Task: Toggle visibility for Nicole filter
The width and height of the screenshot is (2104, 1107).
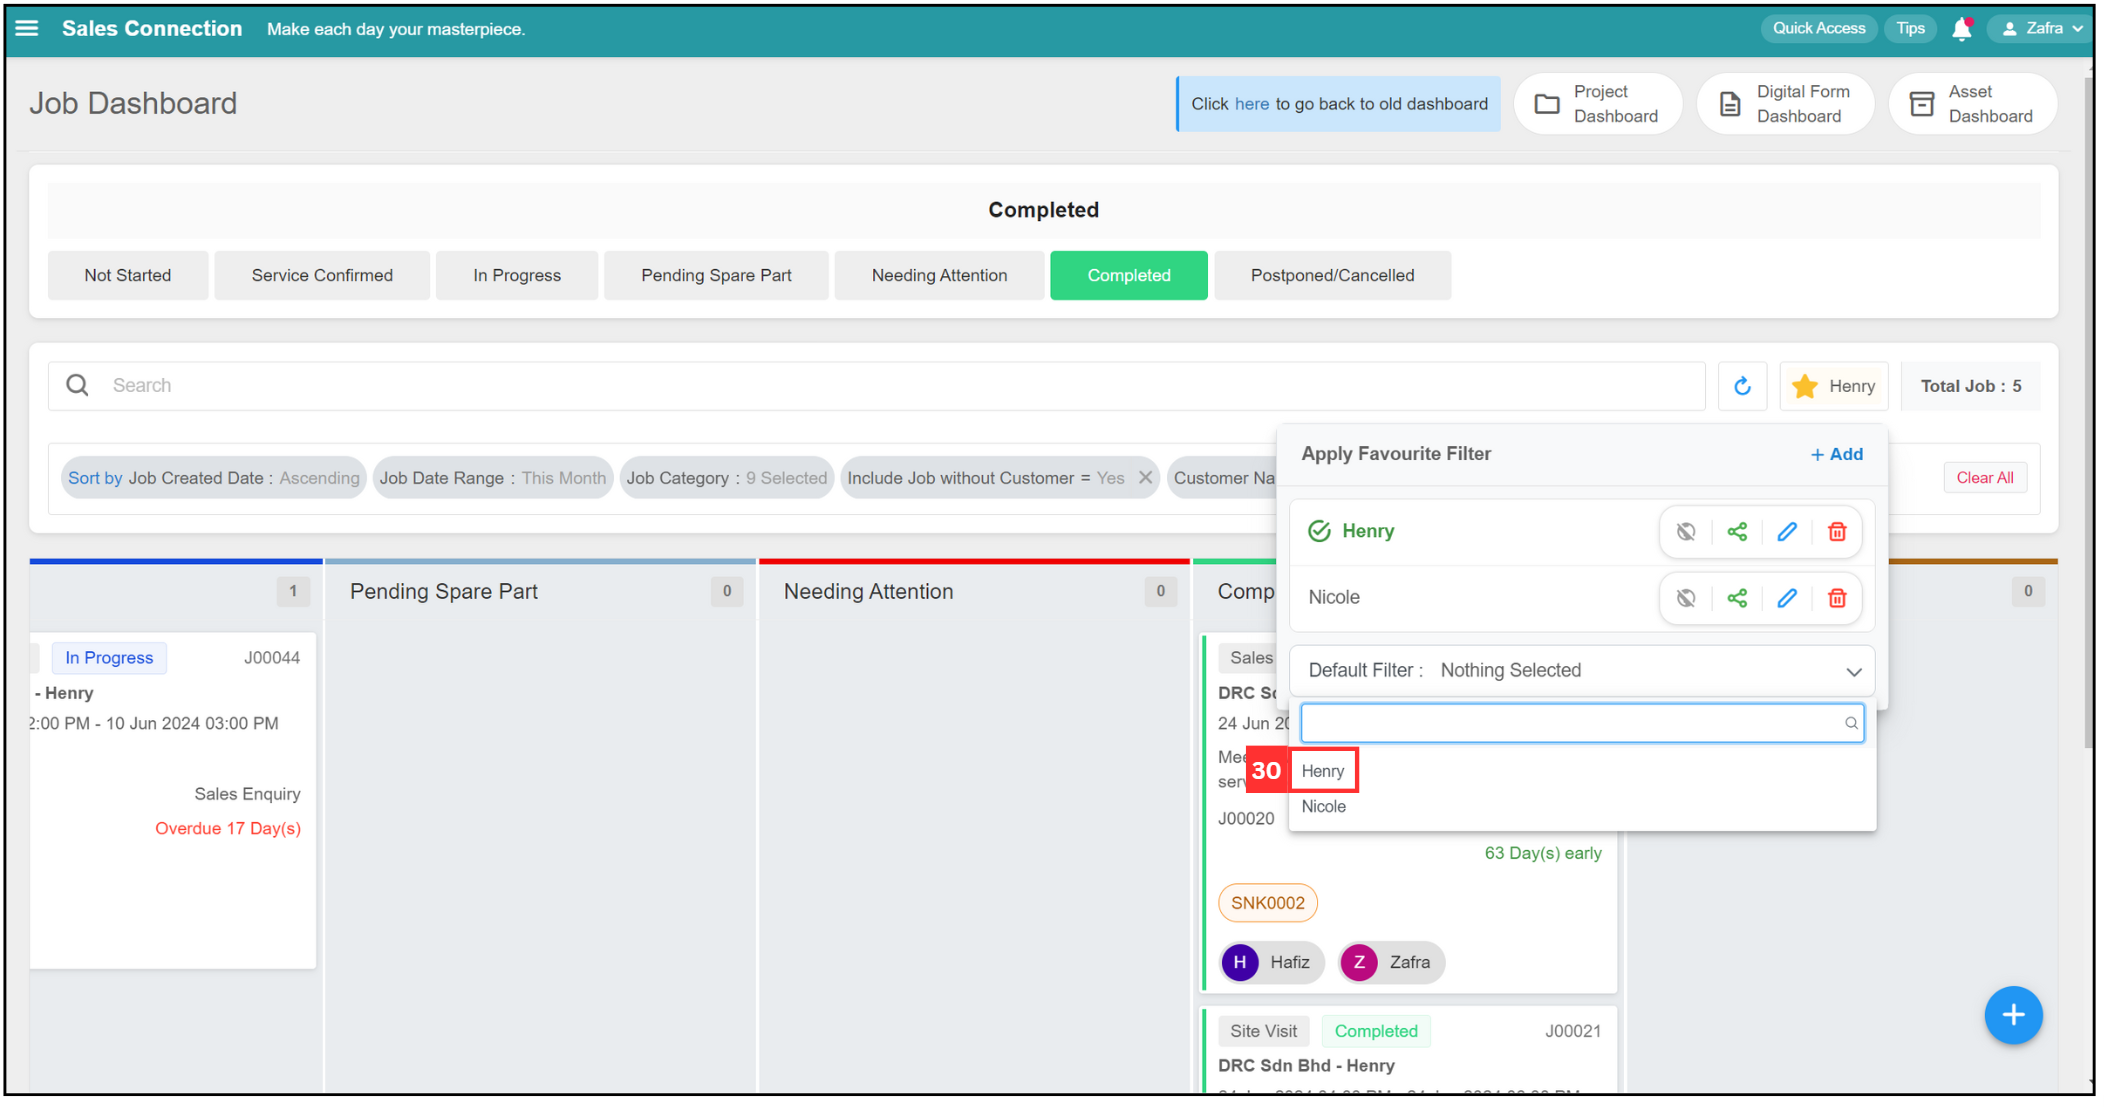Action: (x=1686, y=598)
